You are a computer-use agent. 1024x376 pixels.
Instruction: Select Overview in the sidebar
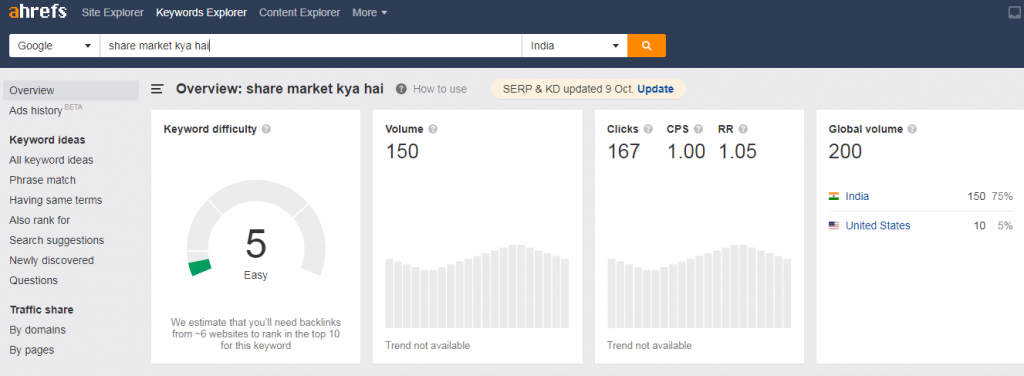tap(71, 90)
